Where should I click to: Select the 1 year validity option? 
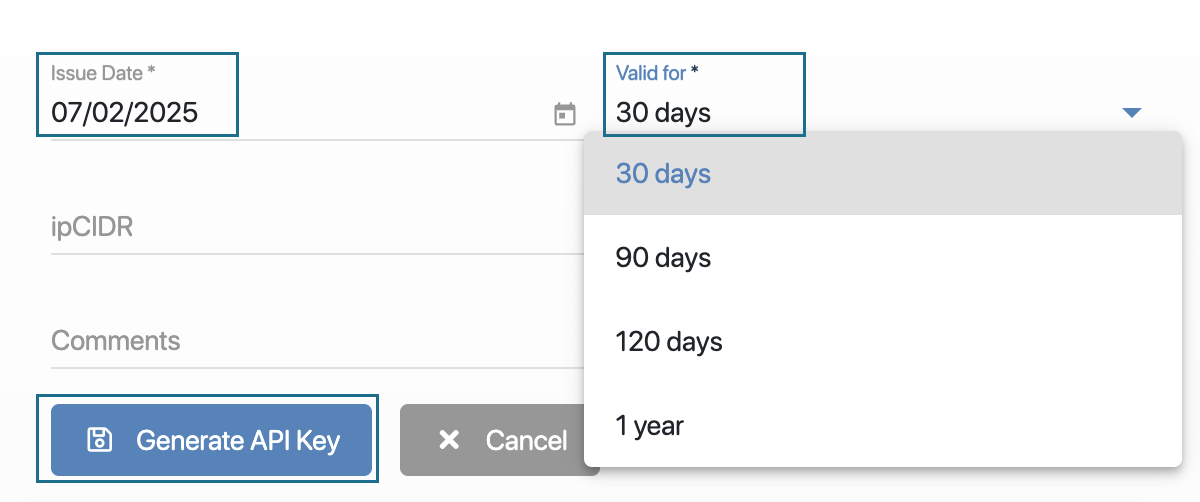[x=649, y=425]
